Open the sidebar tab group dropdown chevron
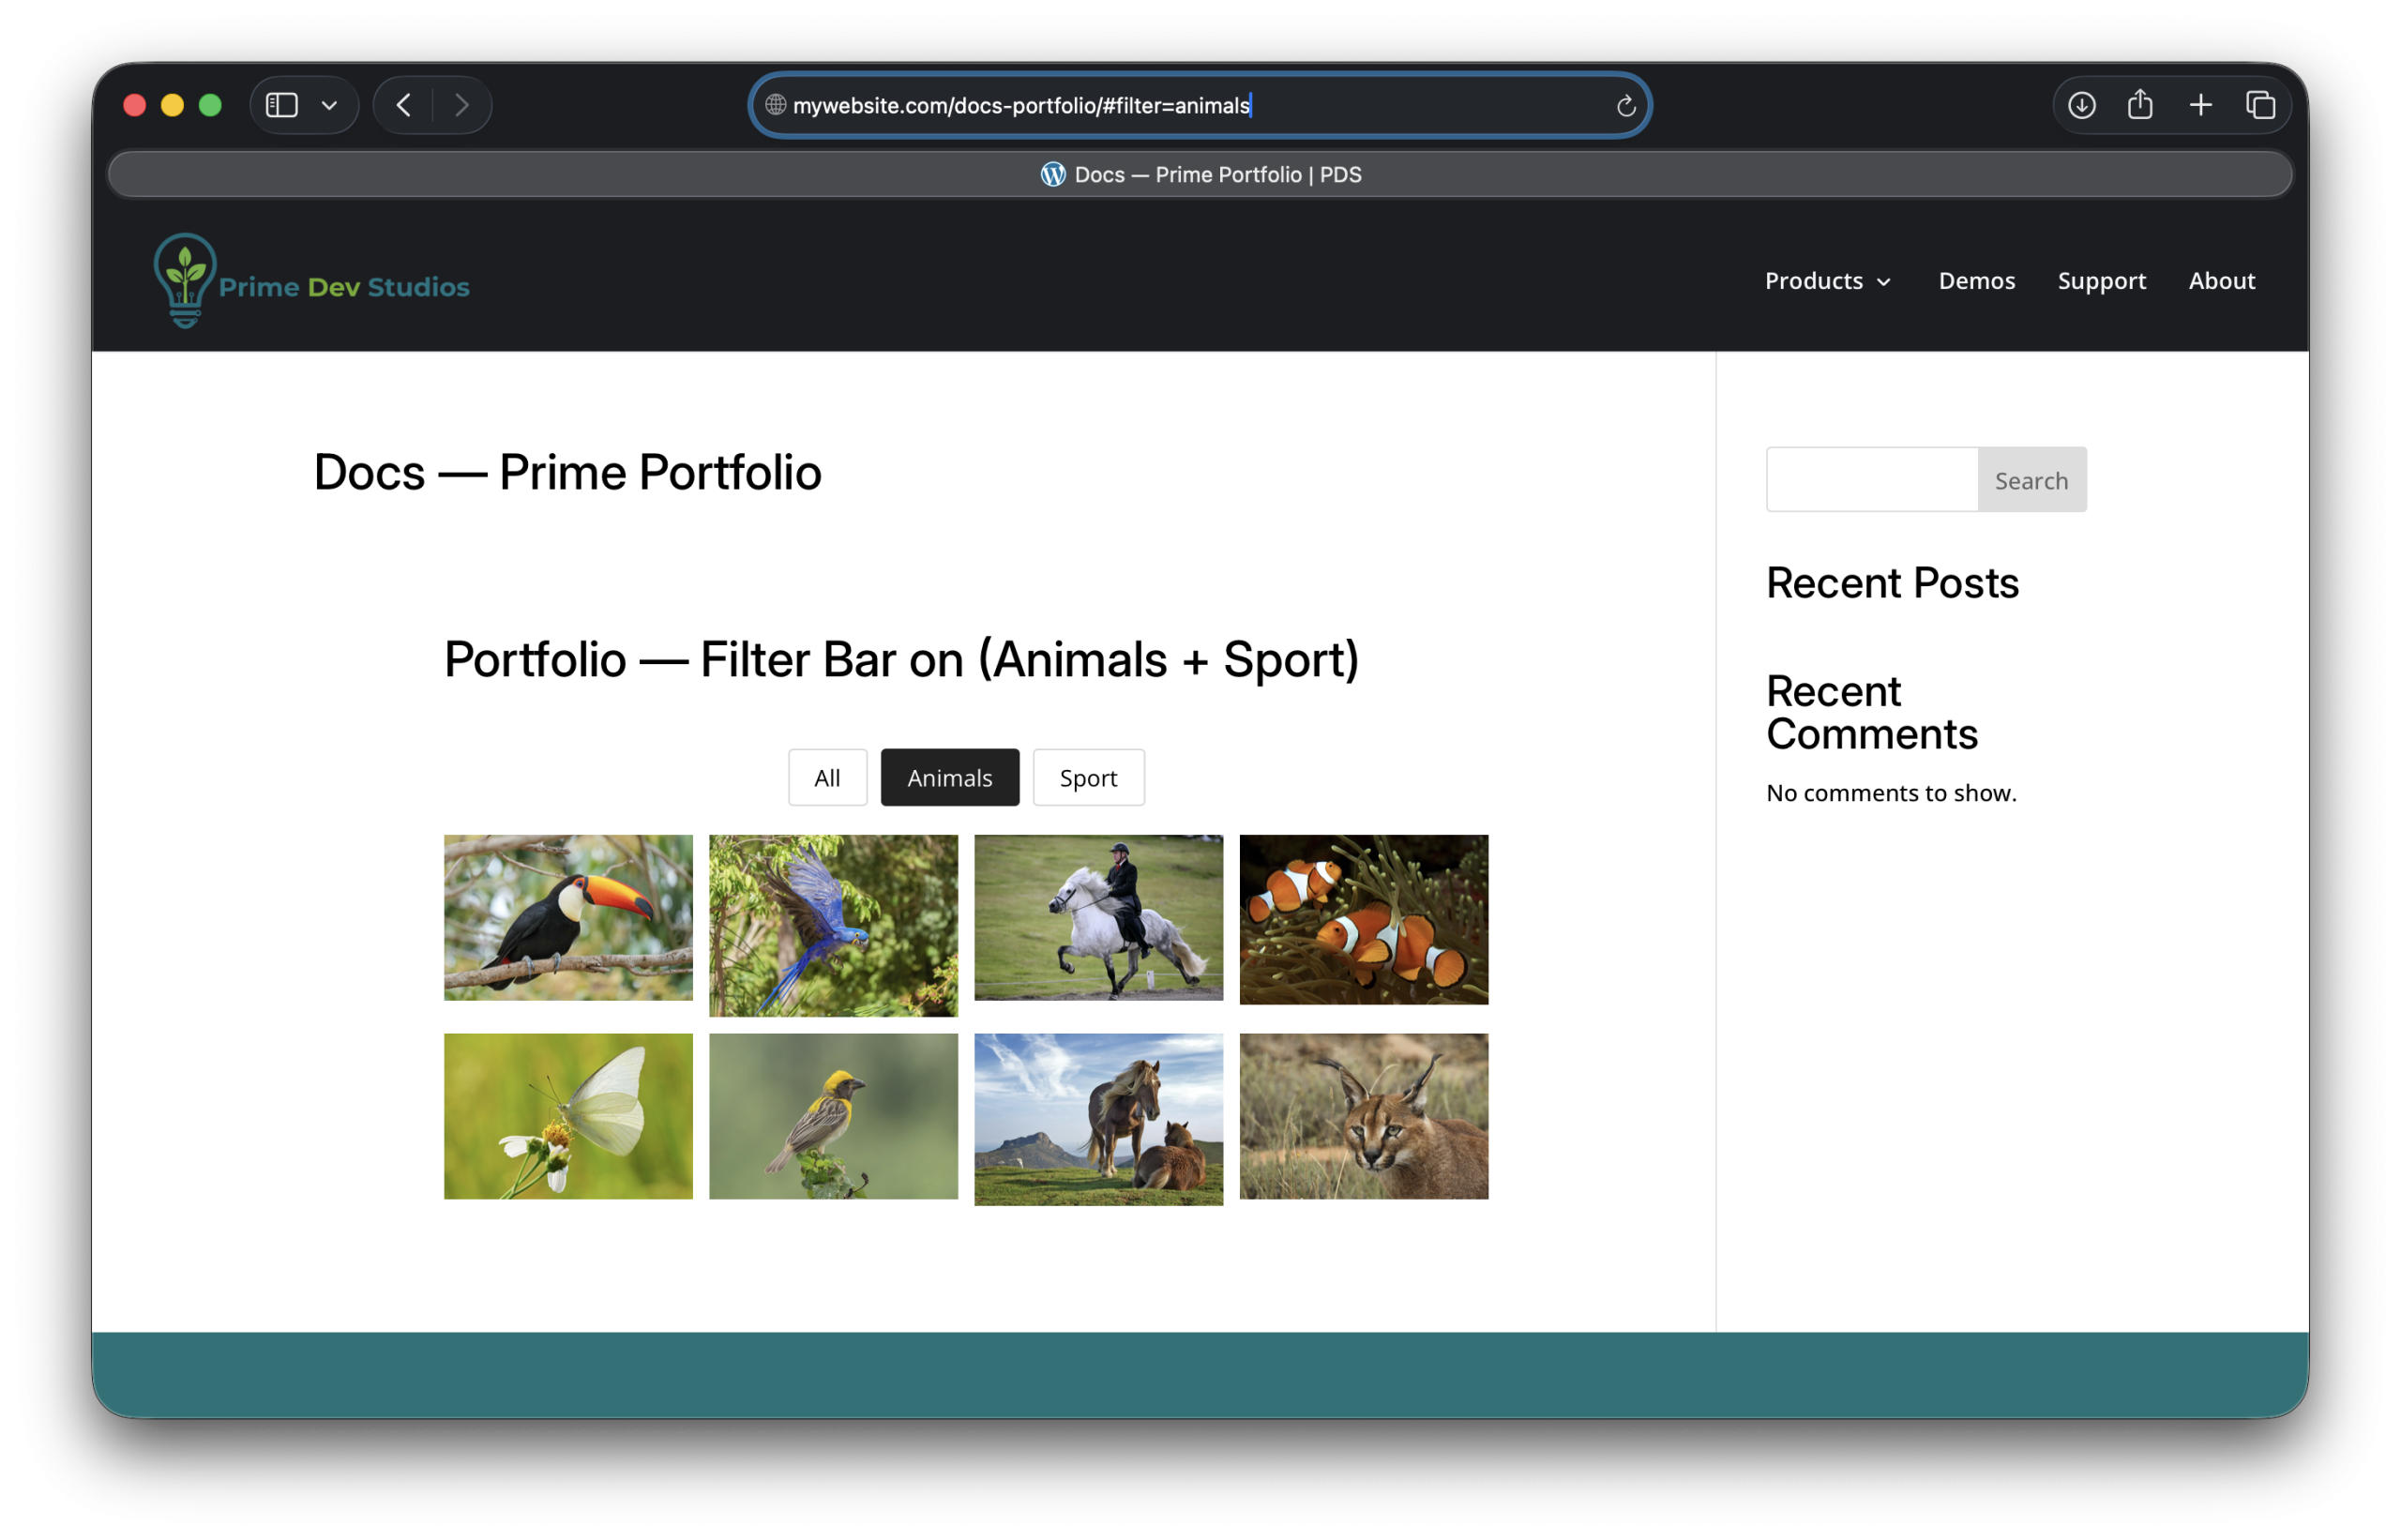This screenshot has height=1540, width=2401. 329,105
